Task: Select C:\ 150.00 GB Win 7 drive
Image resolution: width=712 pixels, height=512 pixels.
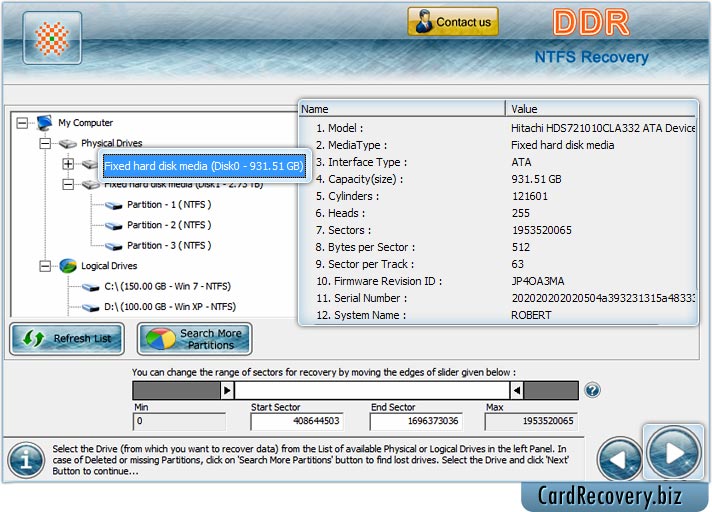Action: [x=168, y=286]
